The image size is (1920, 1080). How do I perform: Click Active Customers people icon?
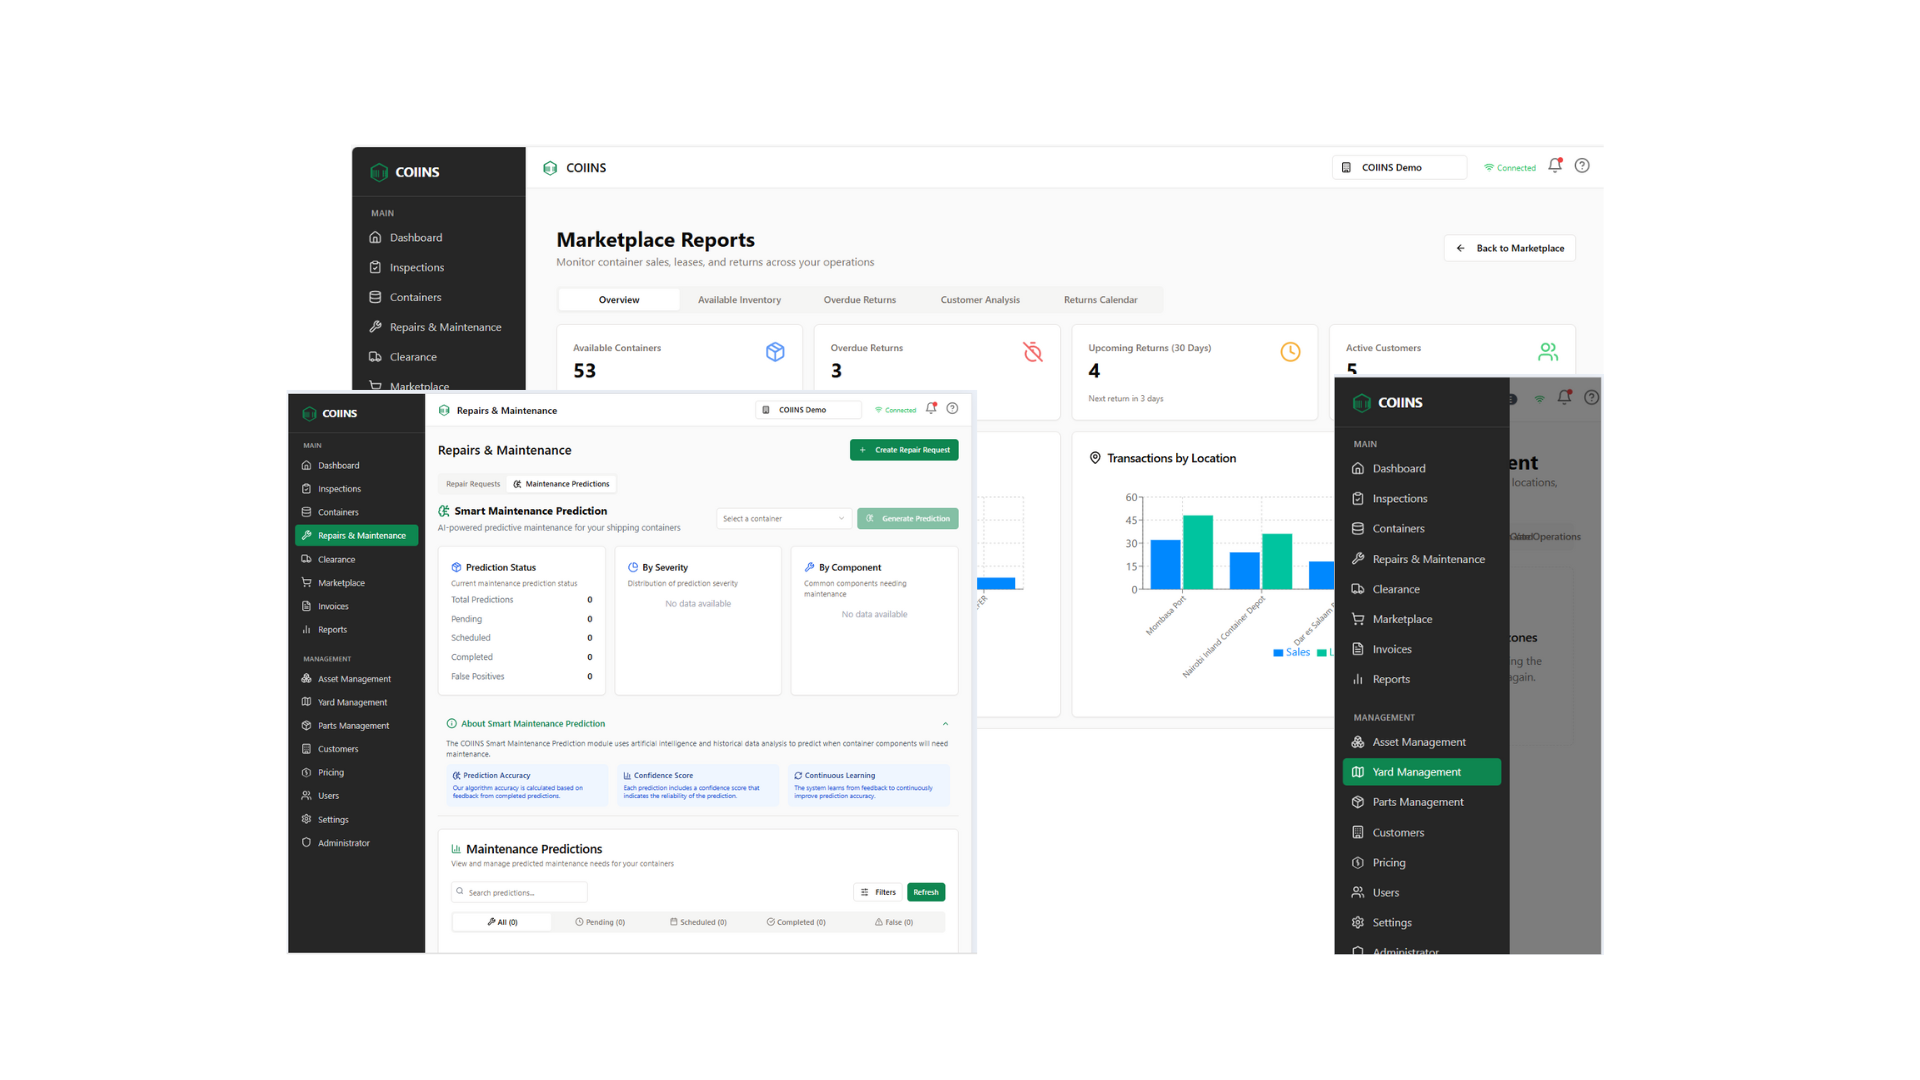(1547, 352)
